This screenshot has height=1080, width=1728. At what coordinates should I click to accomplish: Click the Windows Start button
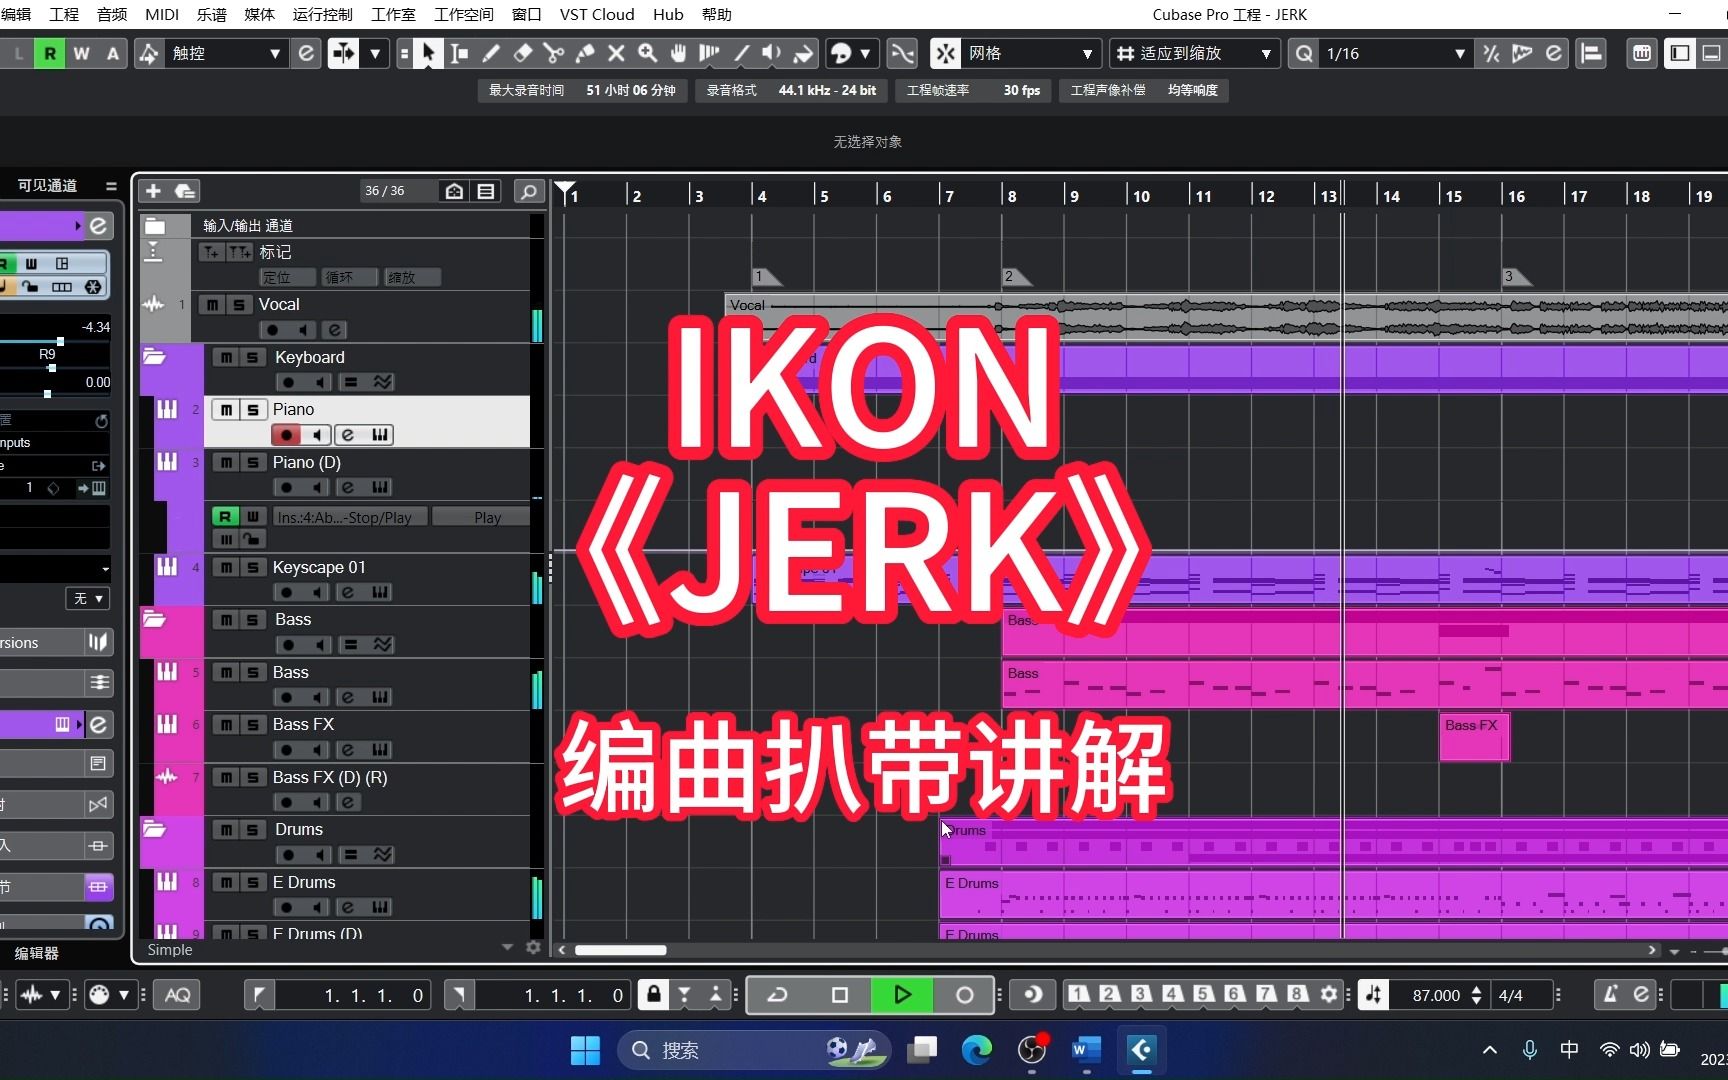[585, 1050]
